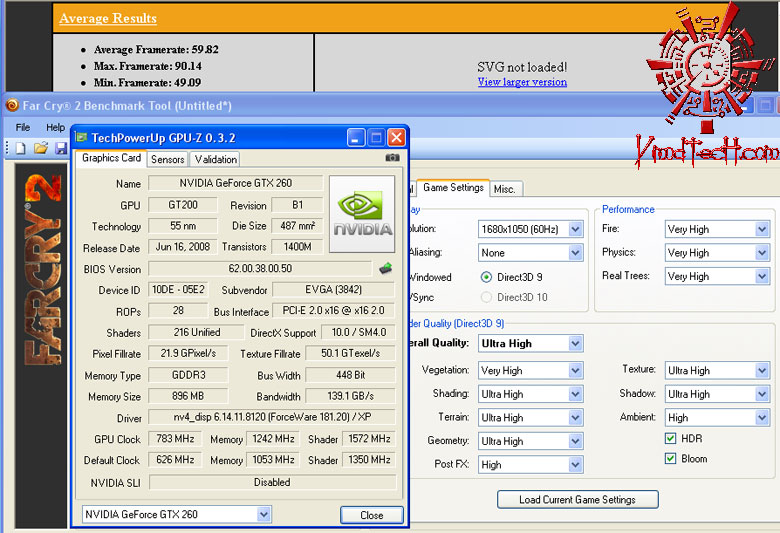This screenshot has width=780, height=533.
Task: Select the Direct3D 10 radio button
Action: tap(487, 297)
